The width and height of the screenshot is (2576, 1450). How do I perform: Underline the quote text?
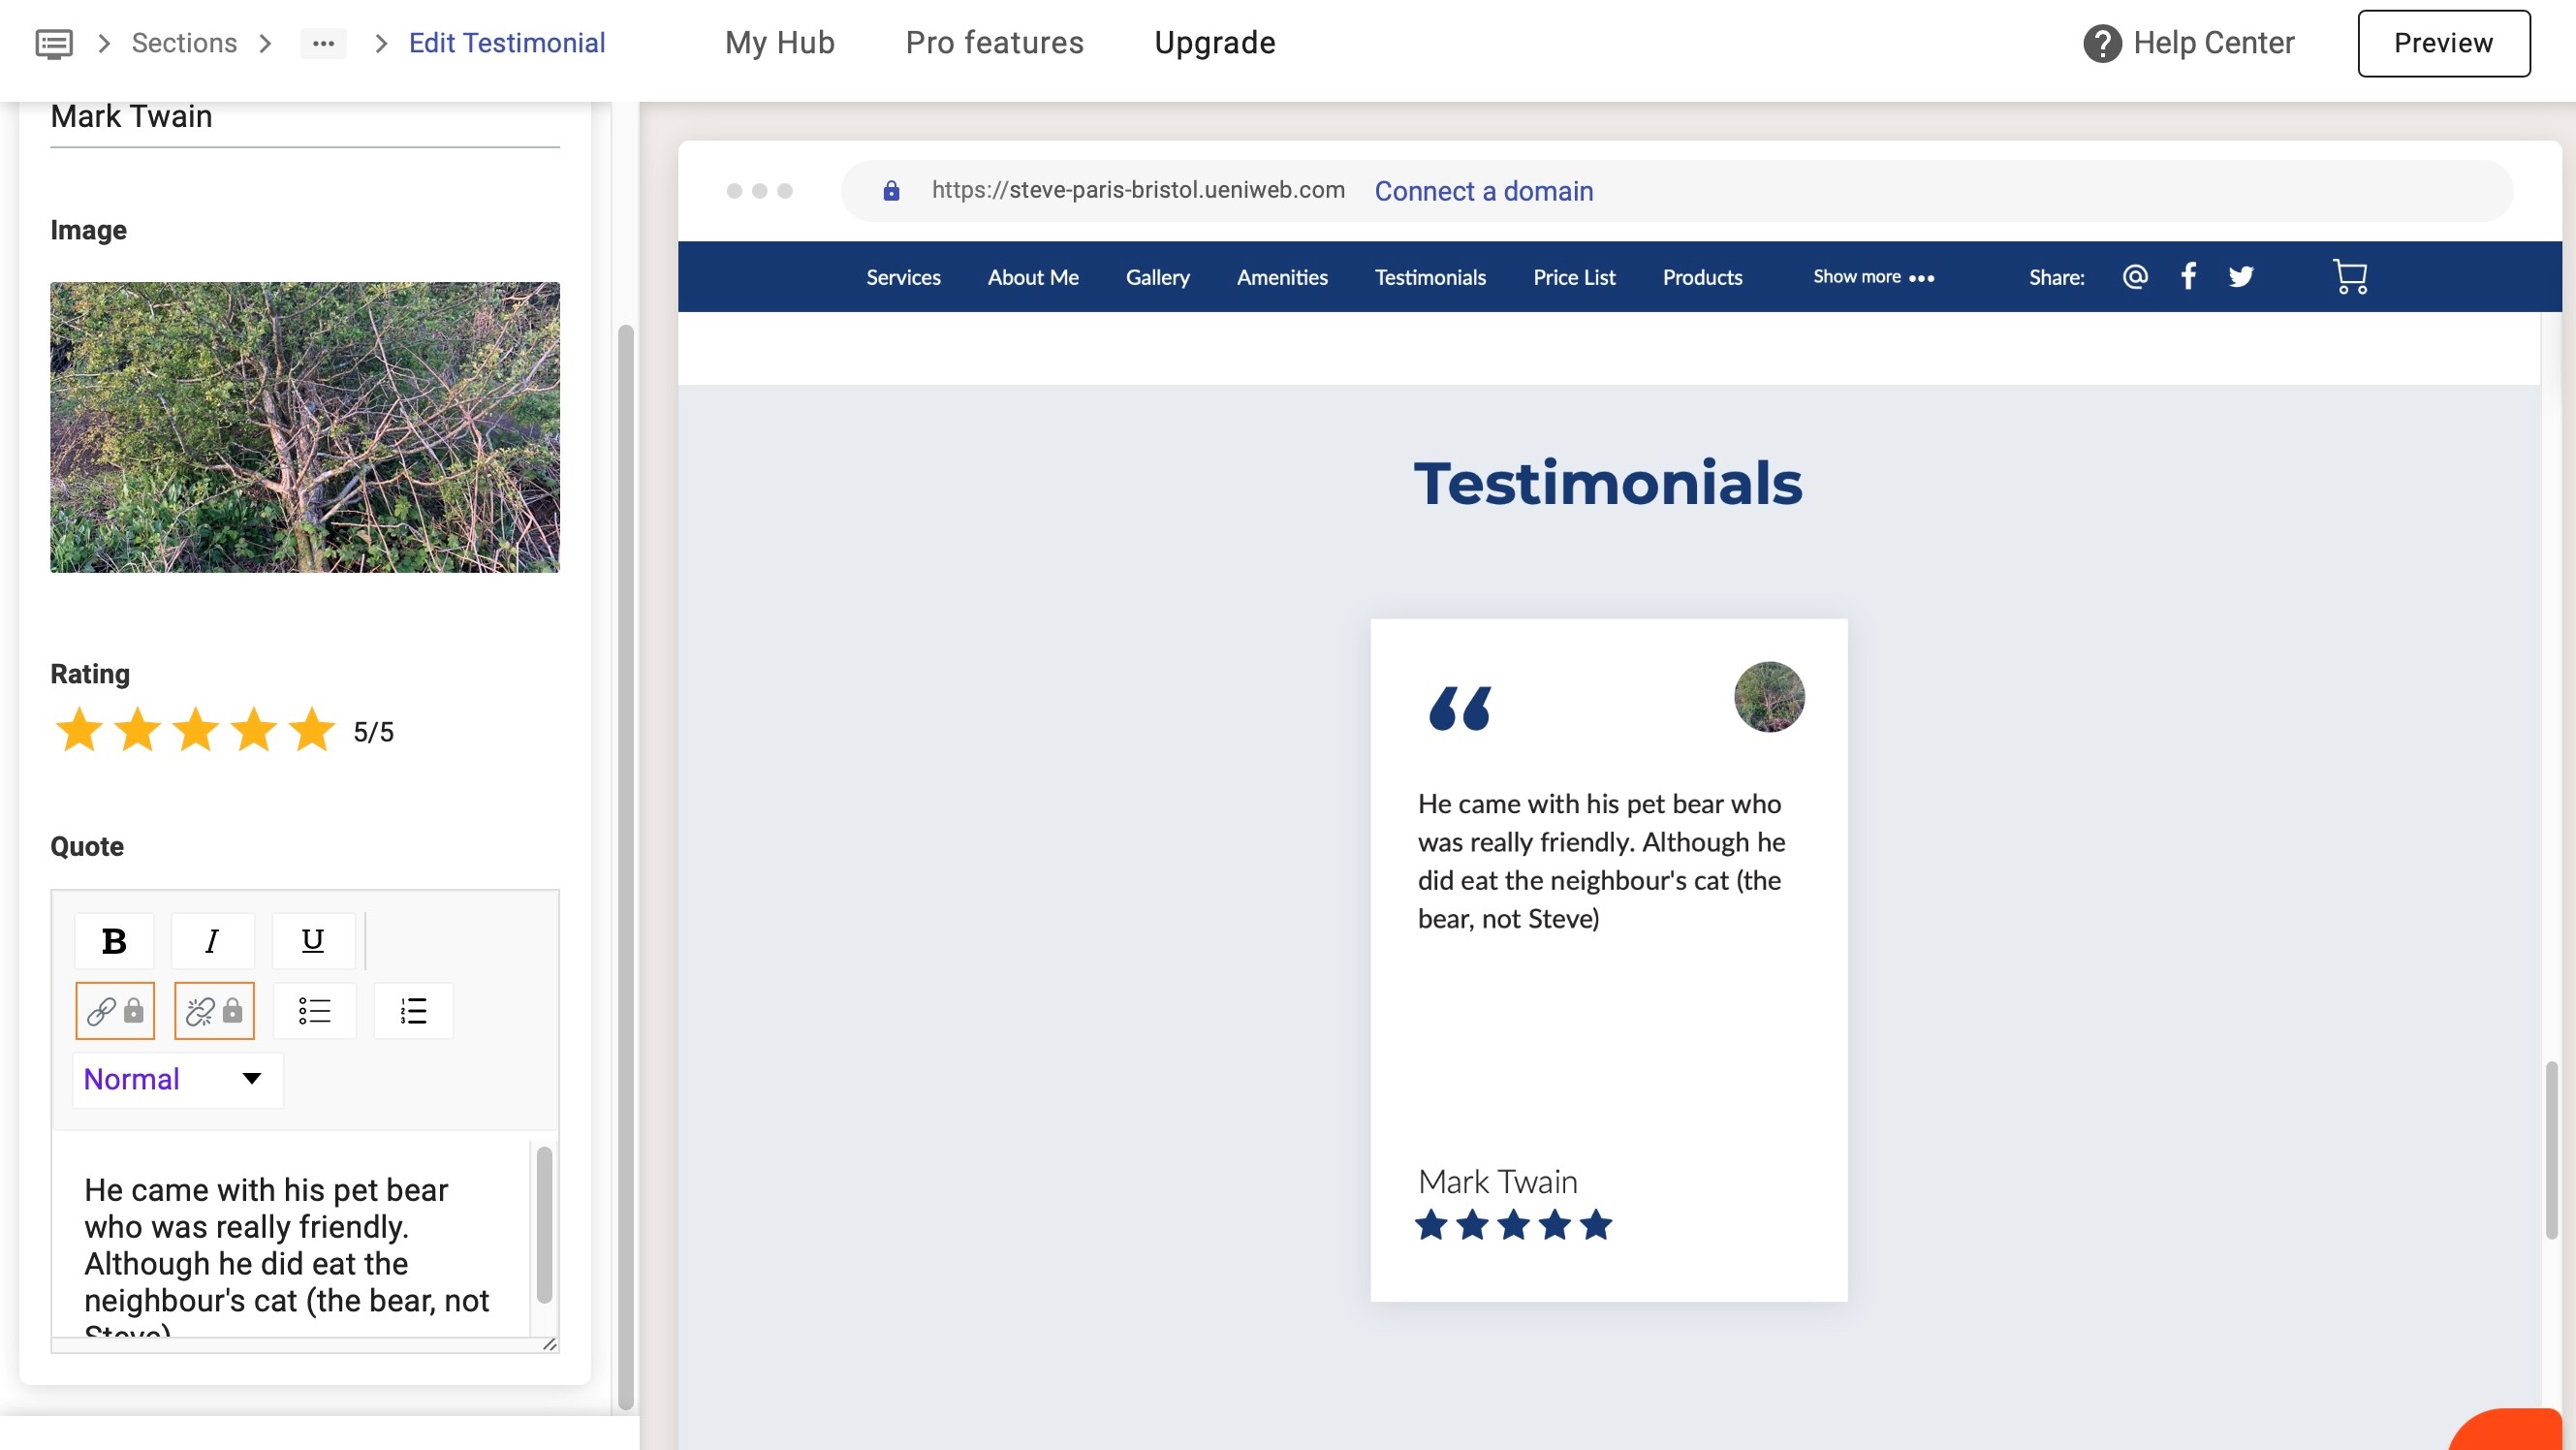(313, 940)
